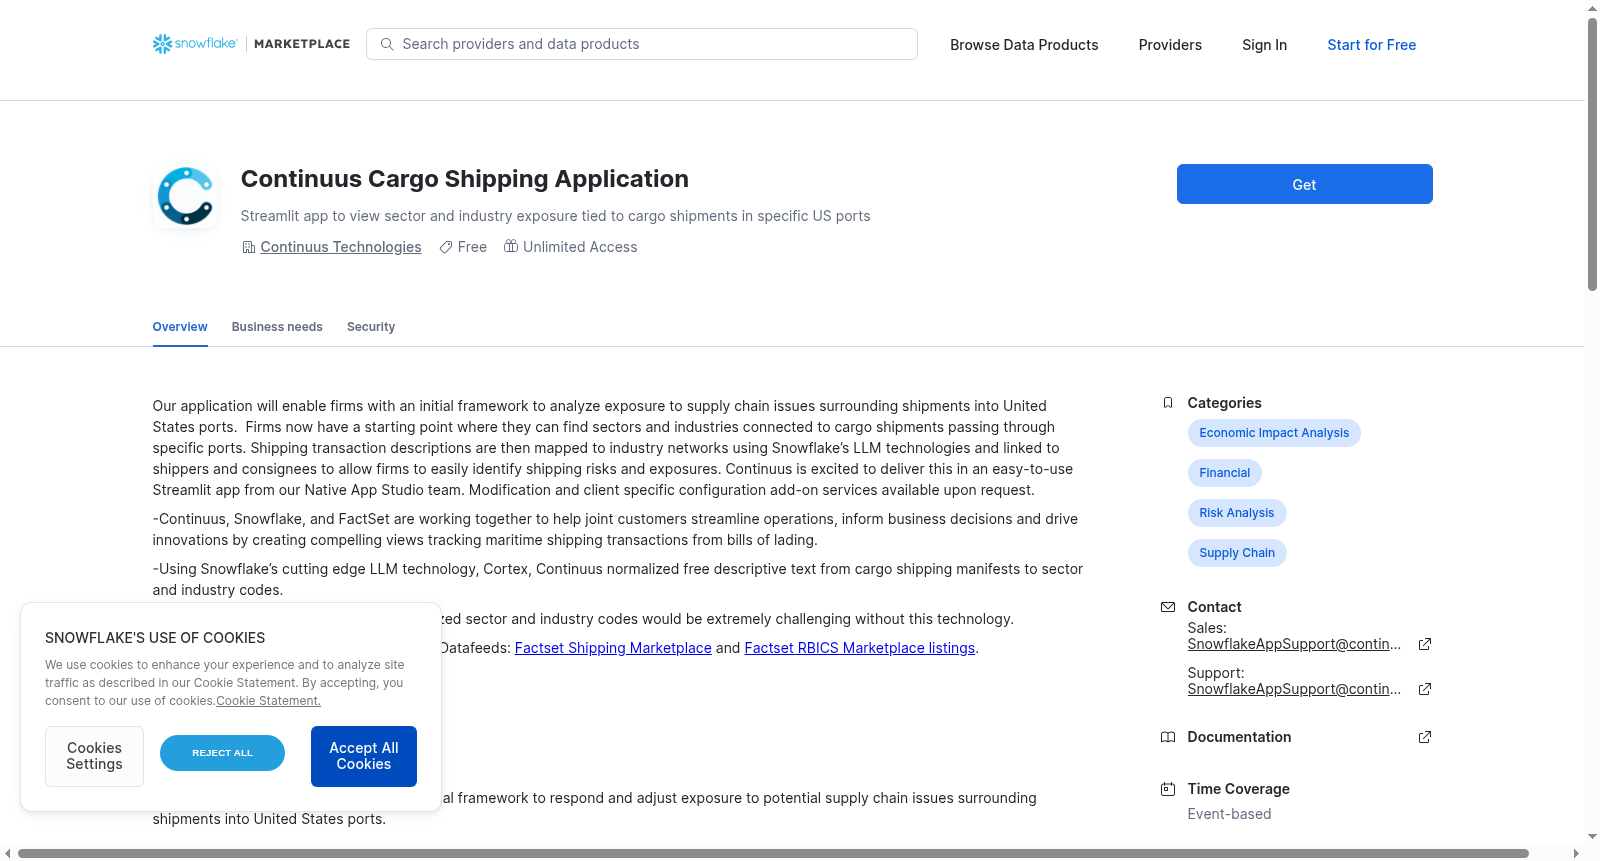The height and width of the screenshot is (861, 1600).
Task: Click the Event-based time coverage text
Action: (1229, 814)
